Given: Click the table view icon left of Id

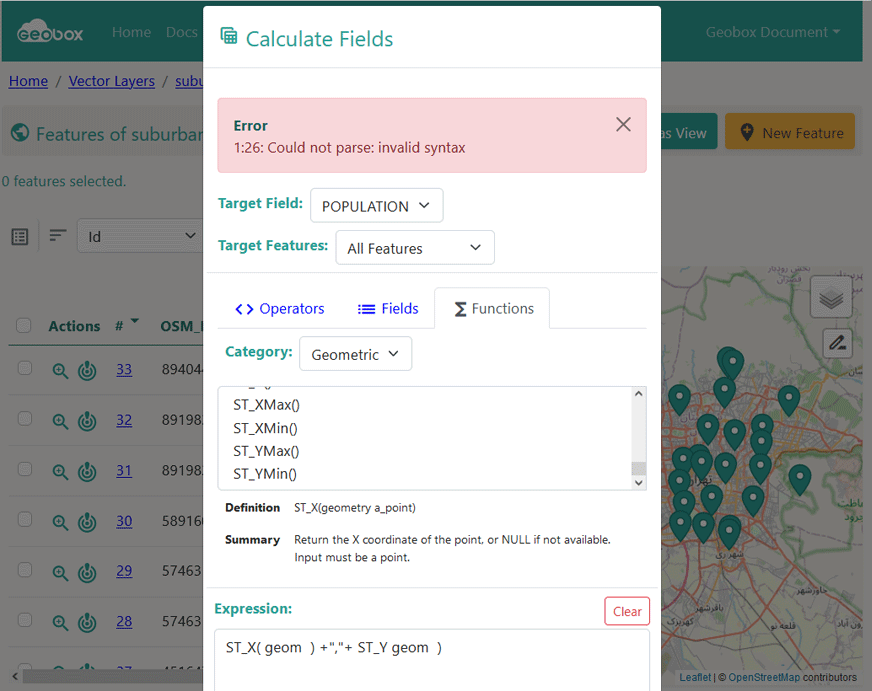Looking at the screenshot, I should (x=20, y=237).
